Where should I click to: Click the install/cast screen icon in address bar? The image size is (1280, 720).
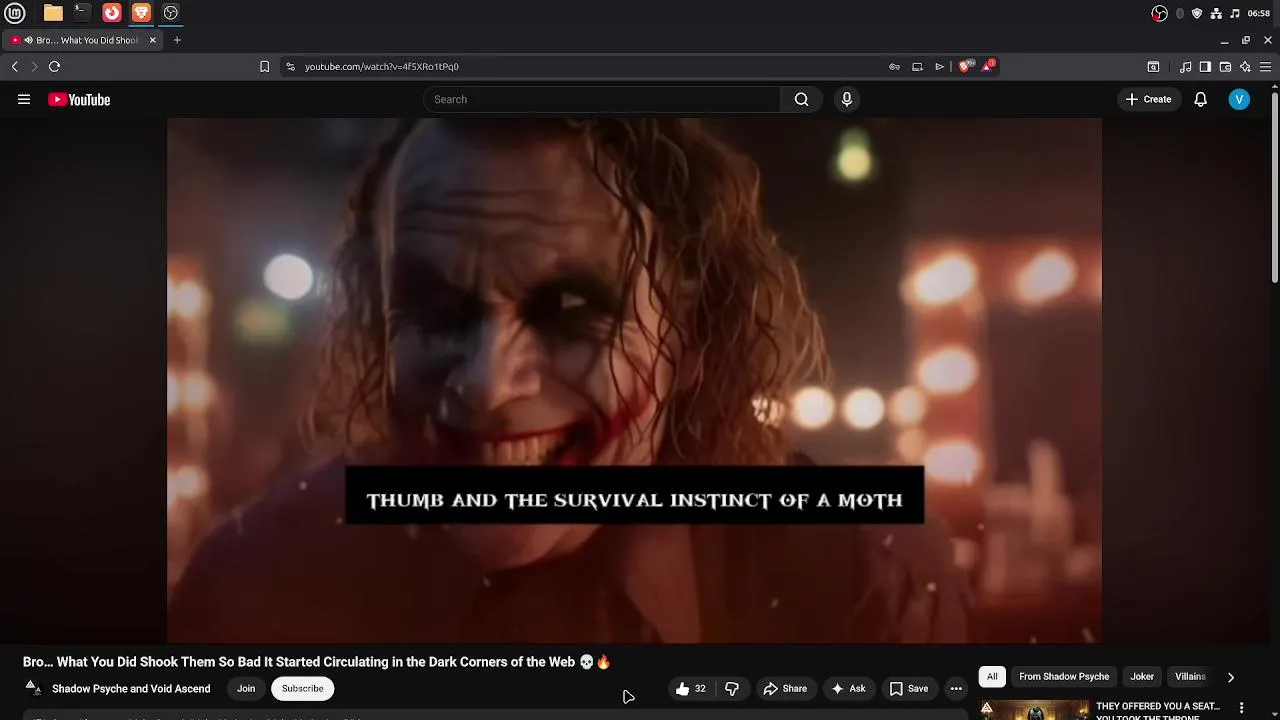[917, 66]
